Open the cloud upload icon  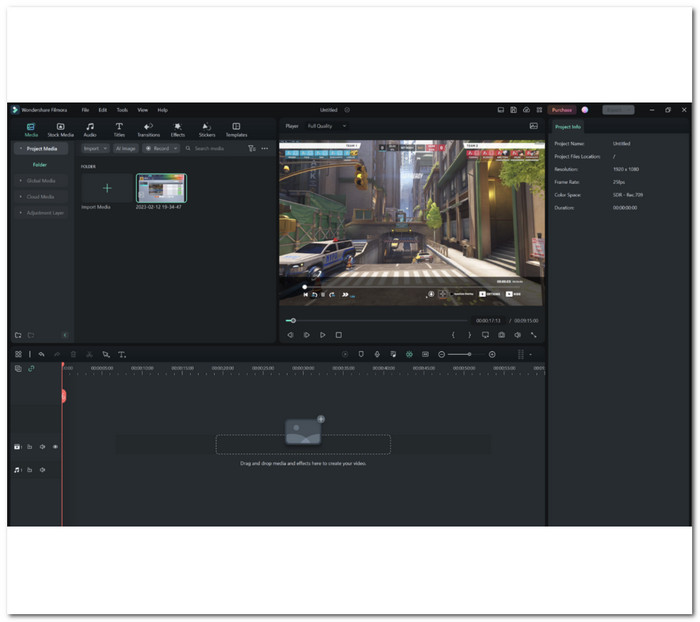526,110
